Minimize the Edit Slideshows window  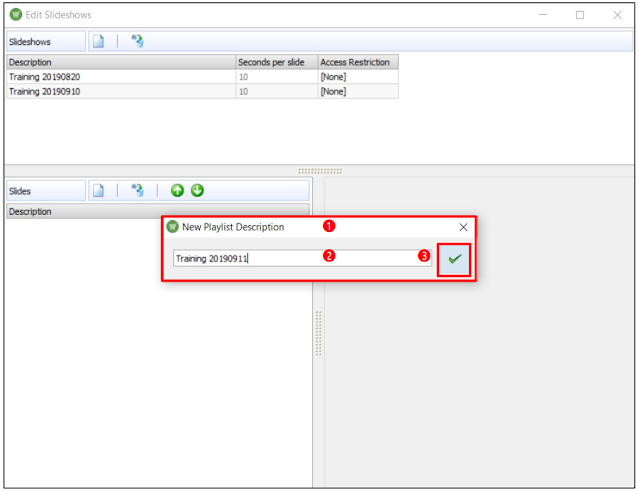pos(543,15)
